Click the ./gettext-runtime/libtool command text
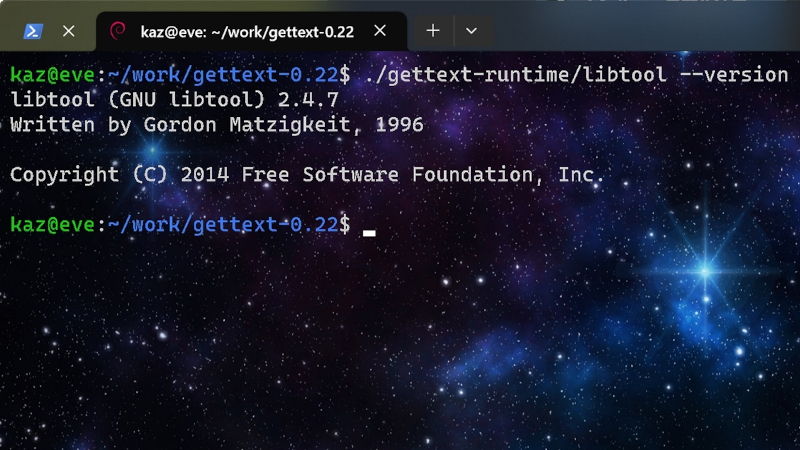The image size is (800, 450). click(516, 75)
